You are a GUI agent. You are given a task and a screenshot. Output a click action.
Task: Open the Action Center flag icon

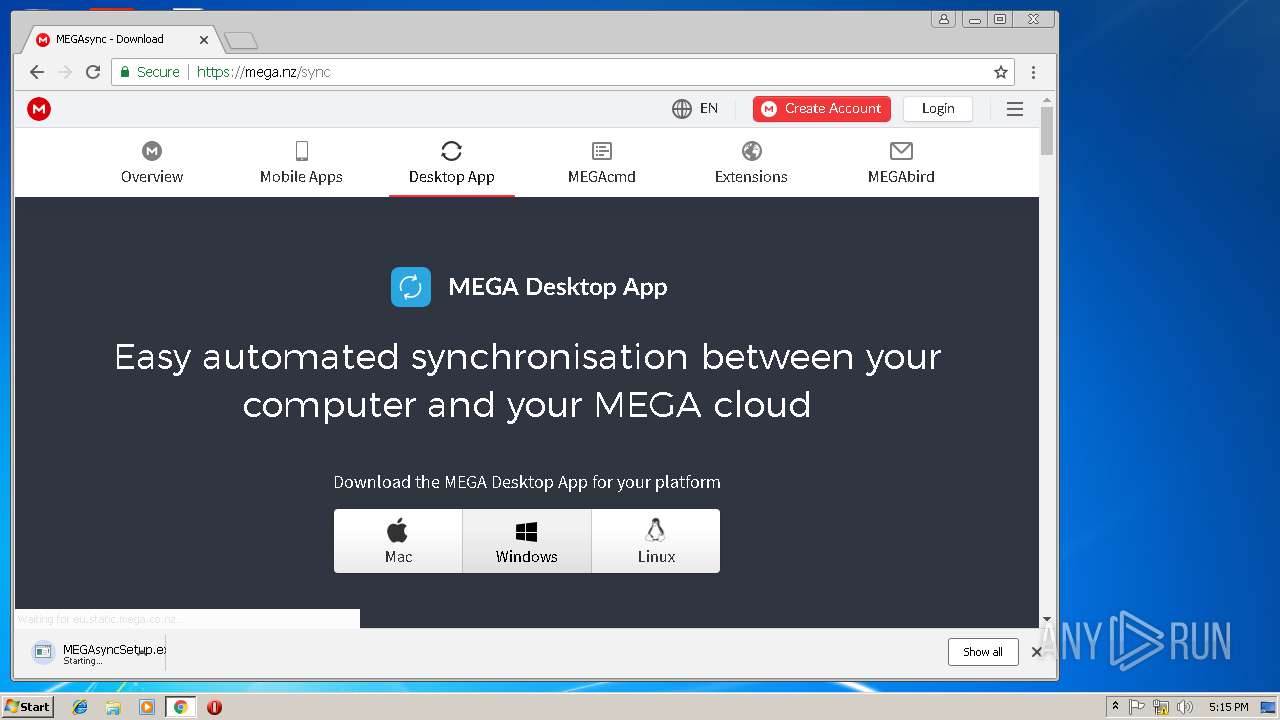pos(1137,707)
